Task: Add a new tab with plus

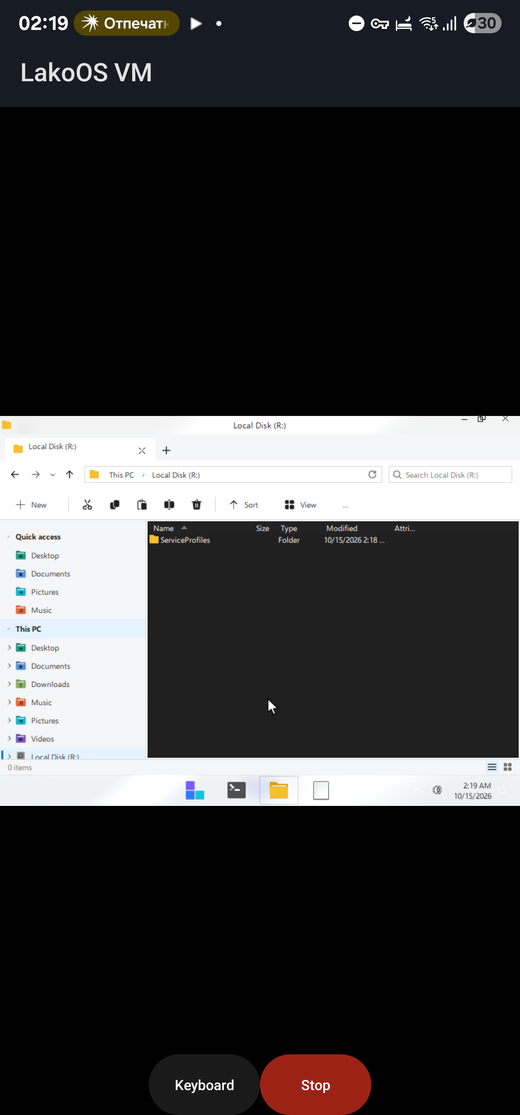Action: point(166,450)
